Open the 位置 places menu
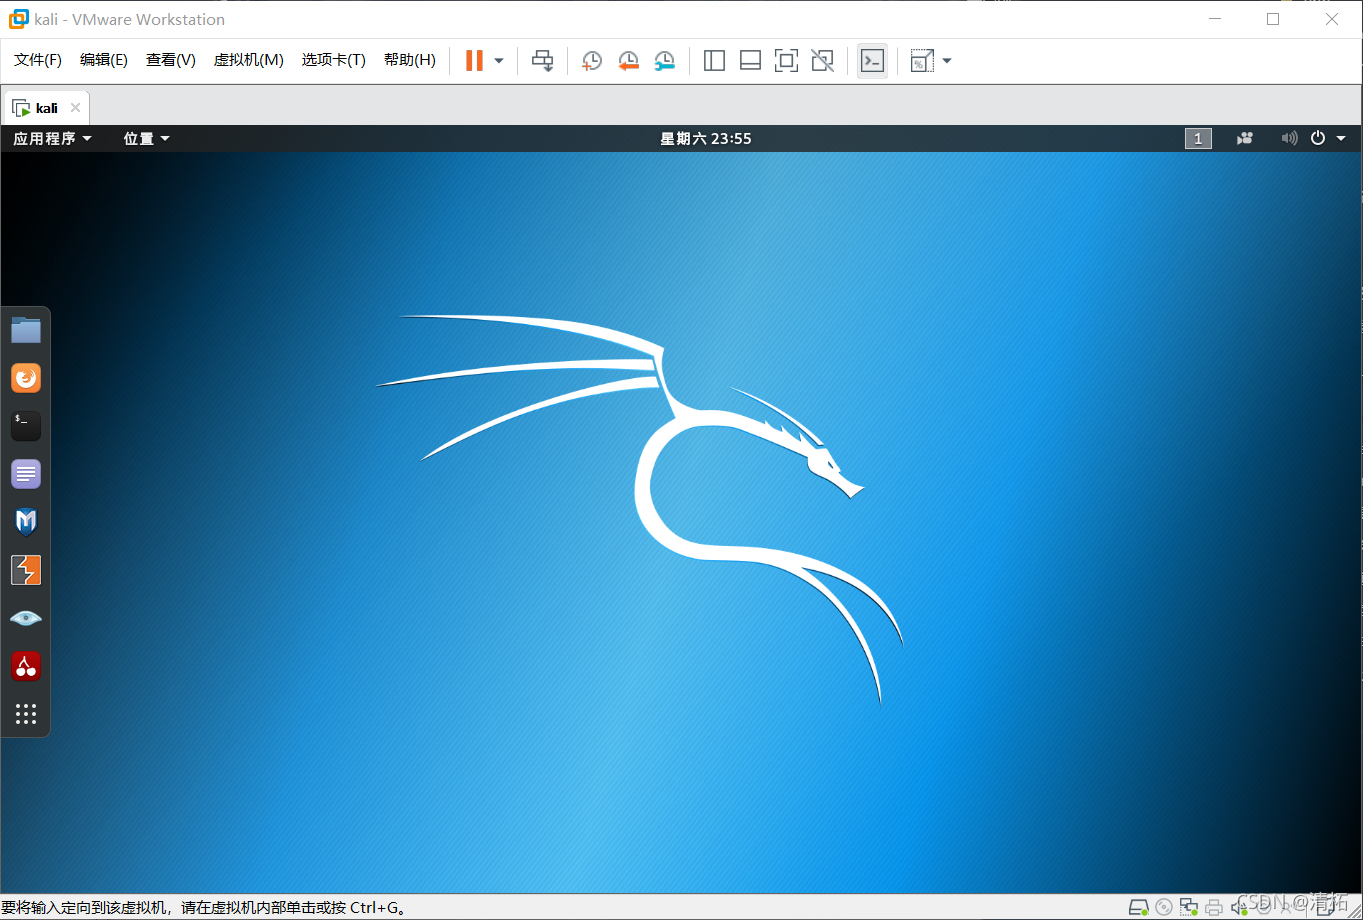 pyautogui.click(x=146, y=139)
